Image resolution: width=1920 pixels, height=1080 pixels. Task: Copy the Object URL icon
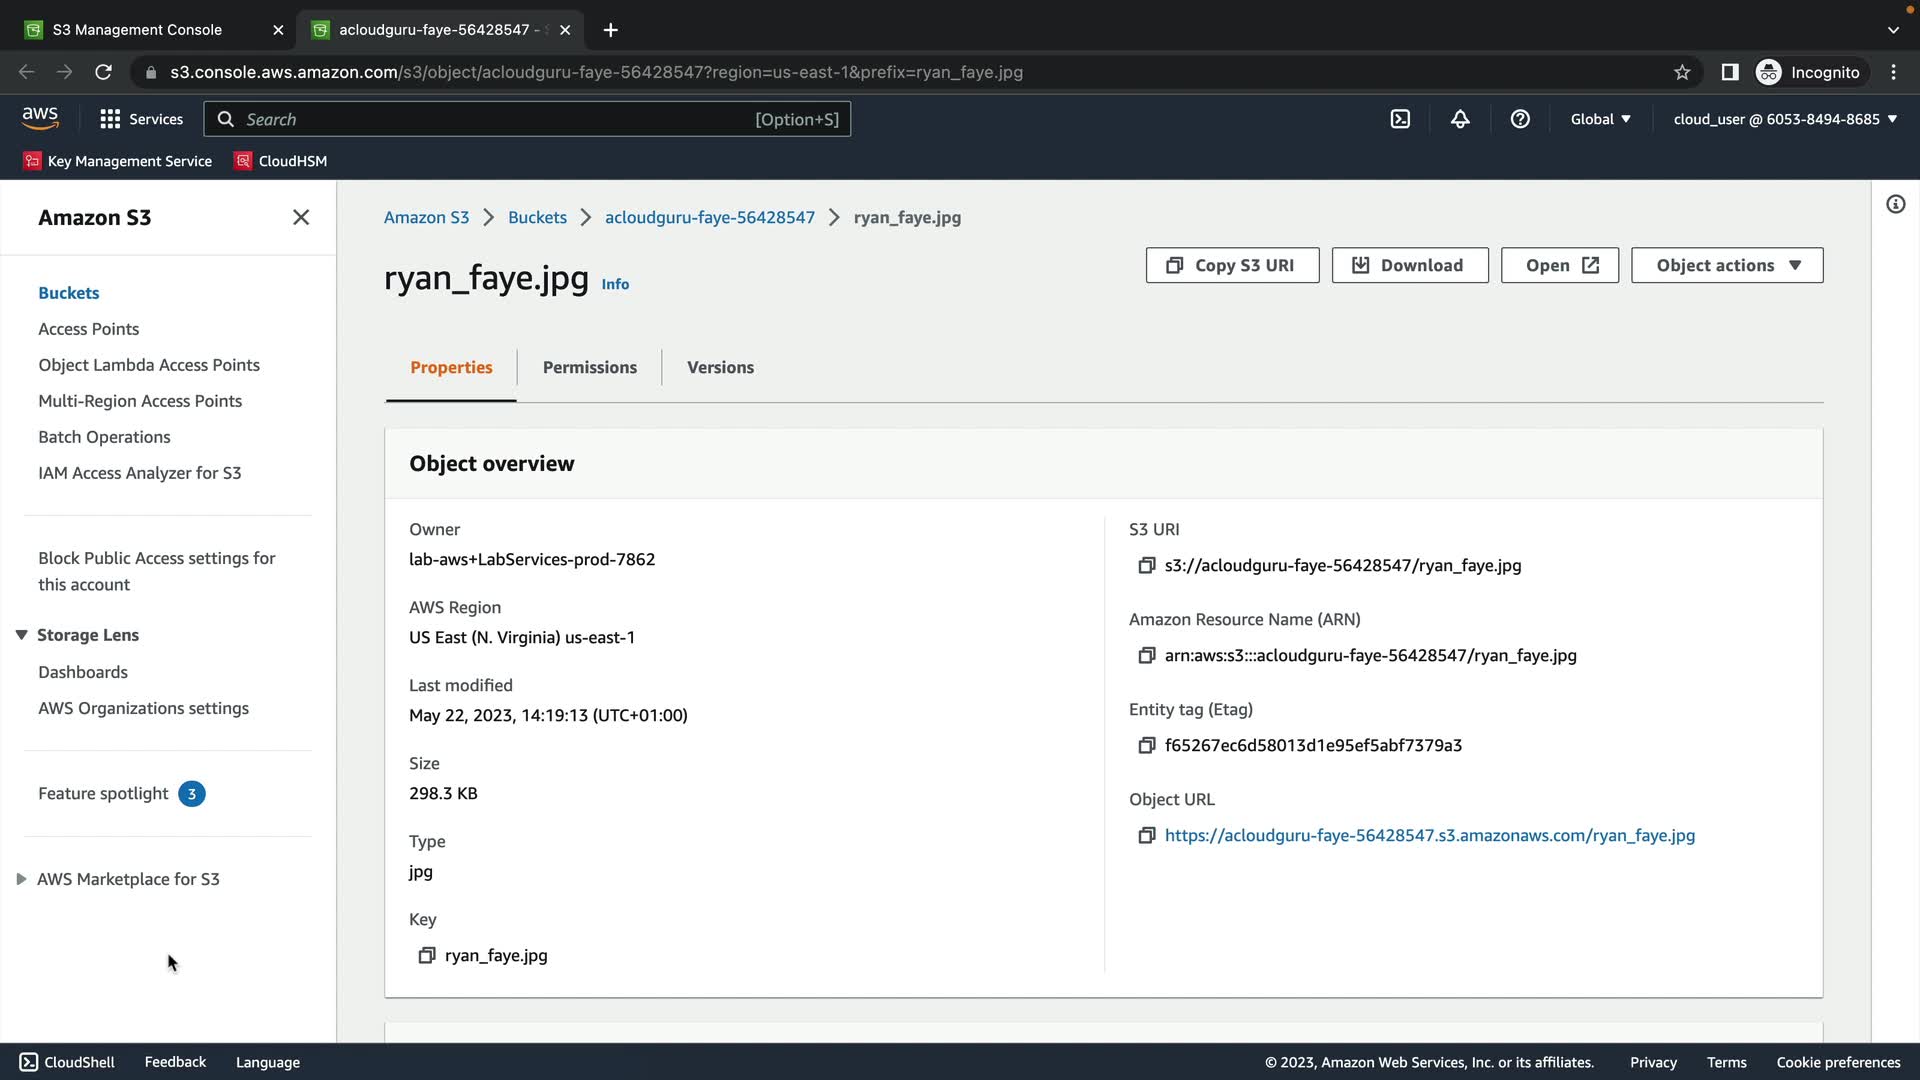[x=1146, y=836]
